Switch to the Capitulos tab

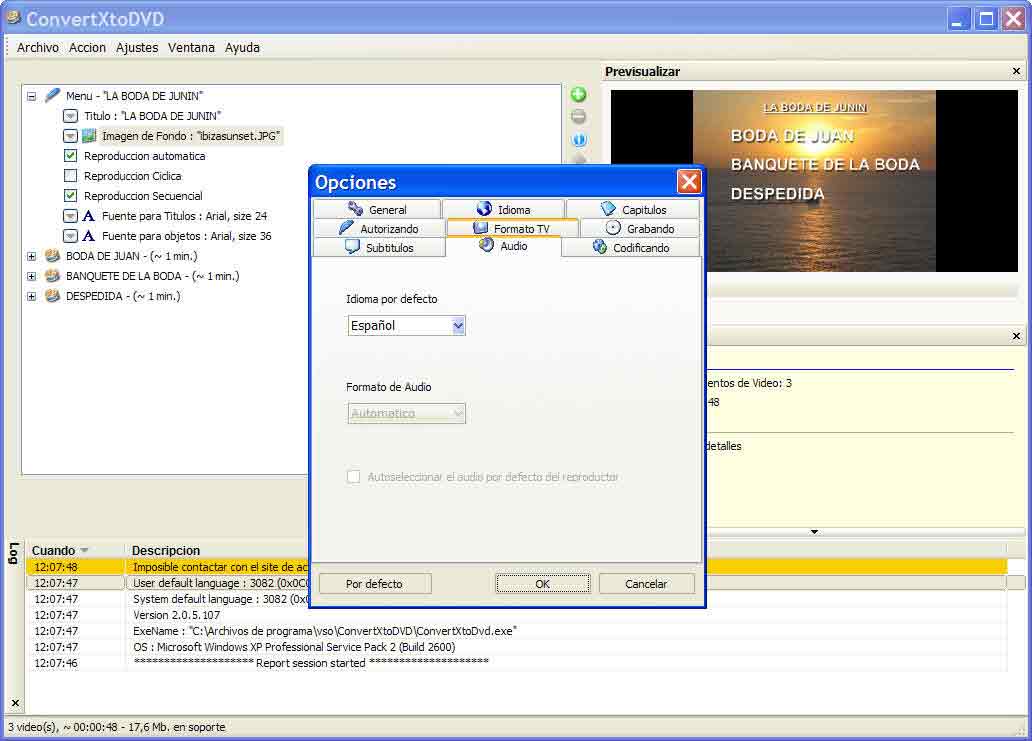click(632, 209)
